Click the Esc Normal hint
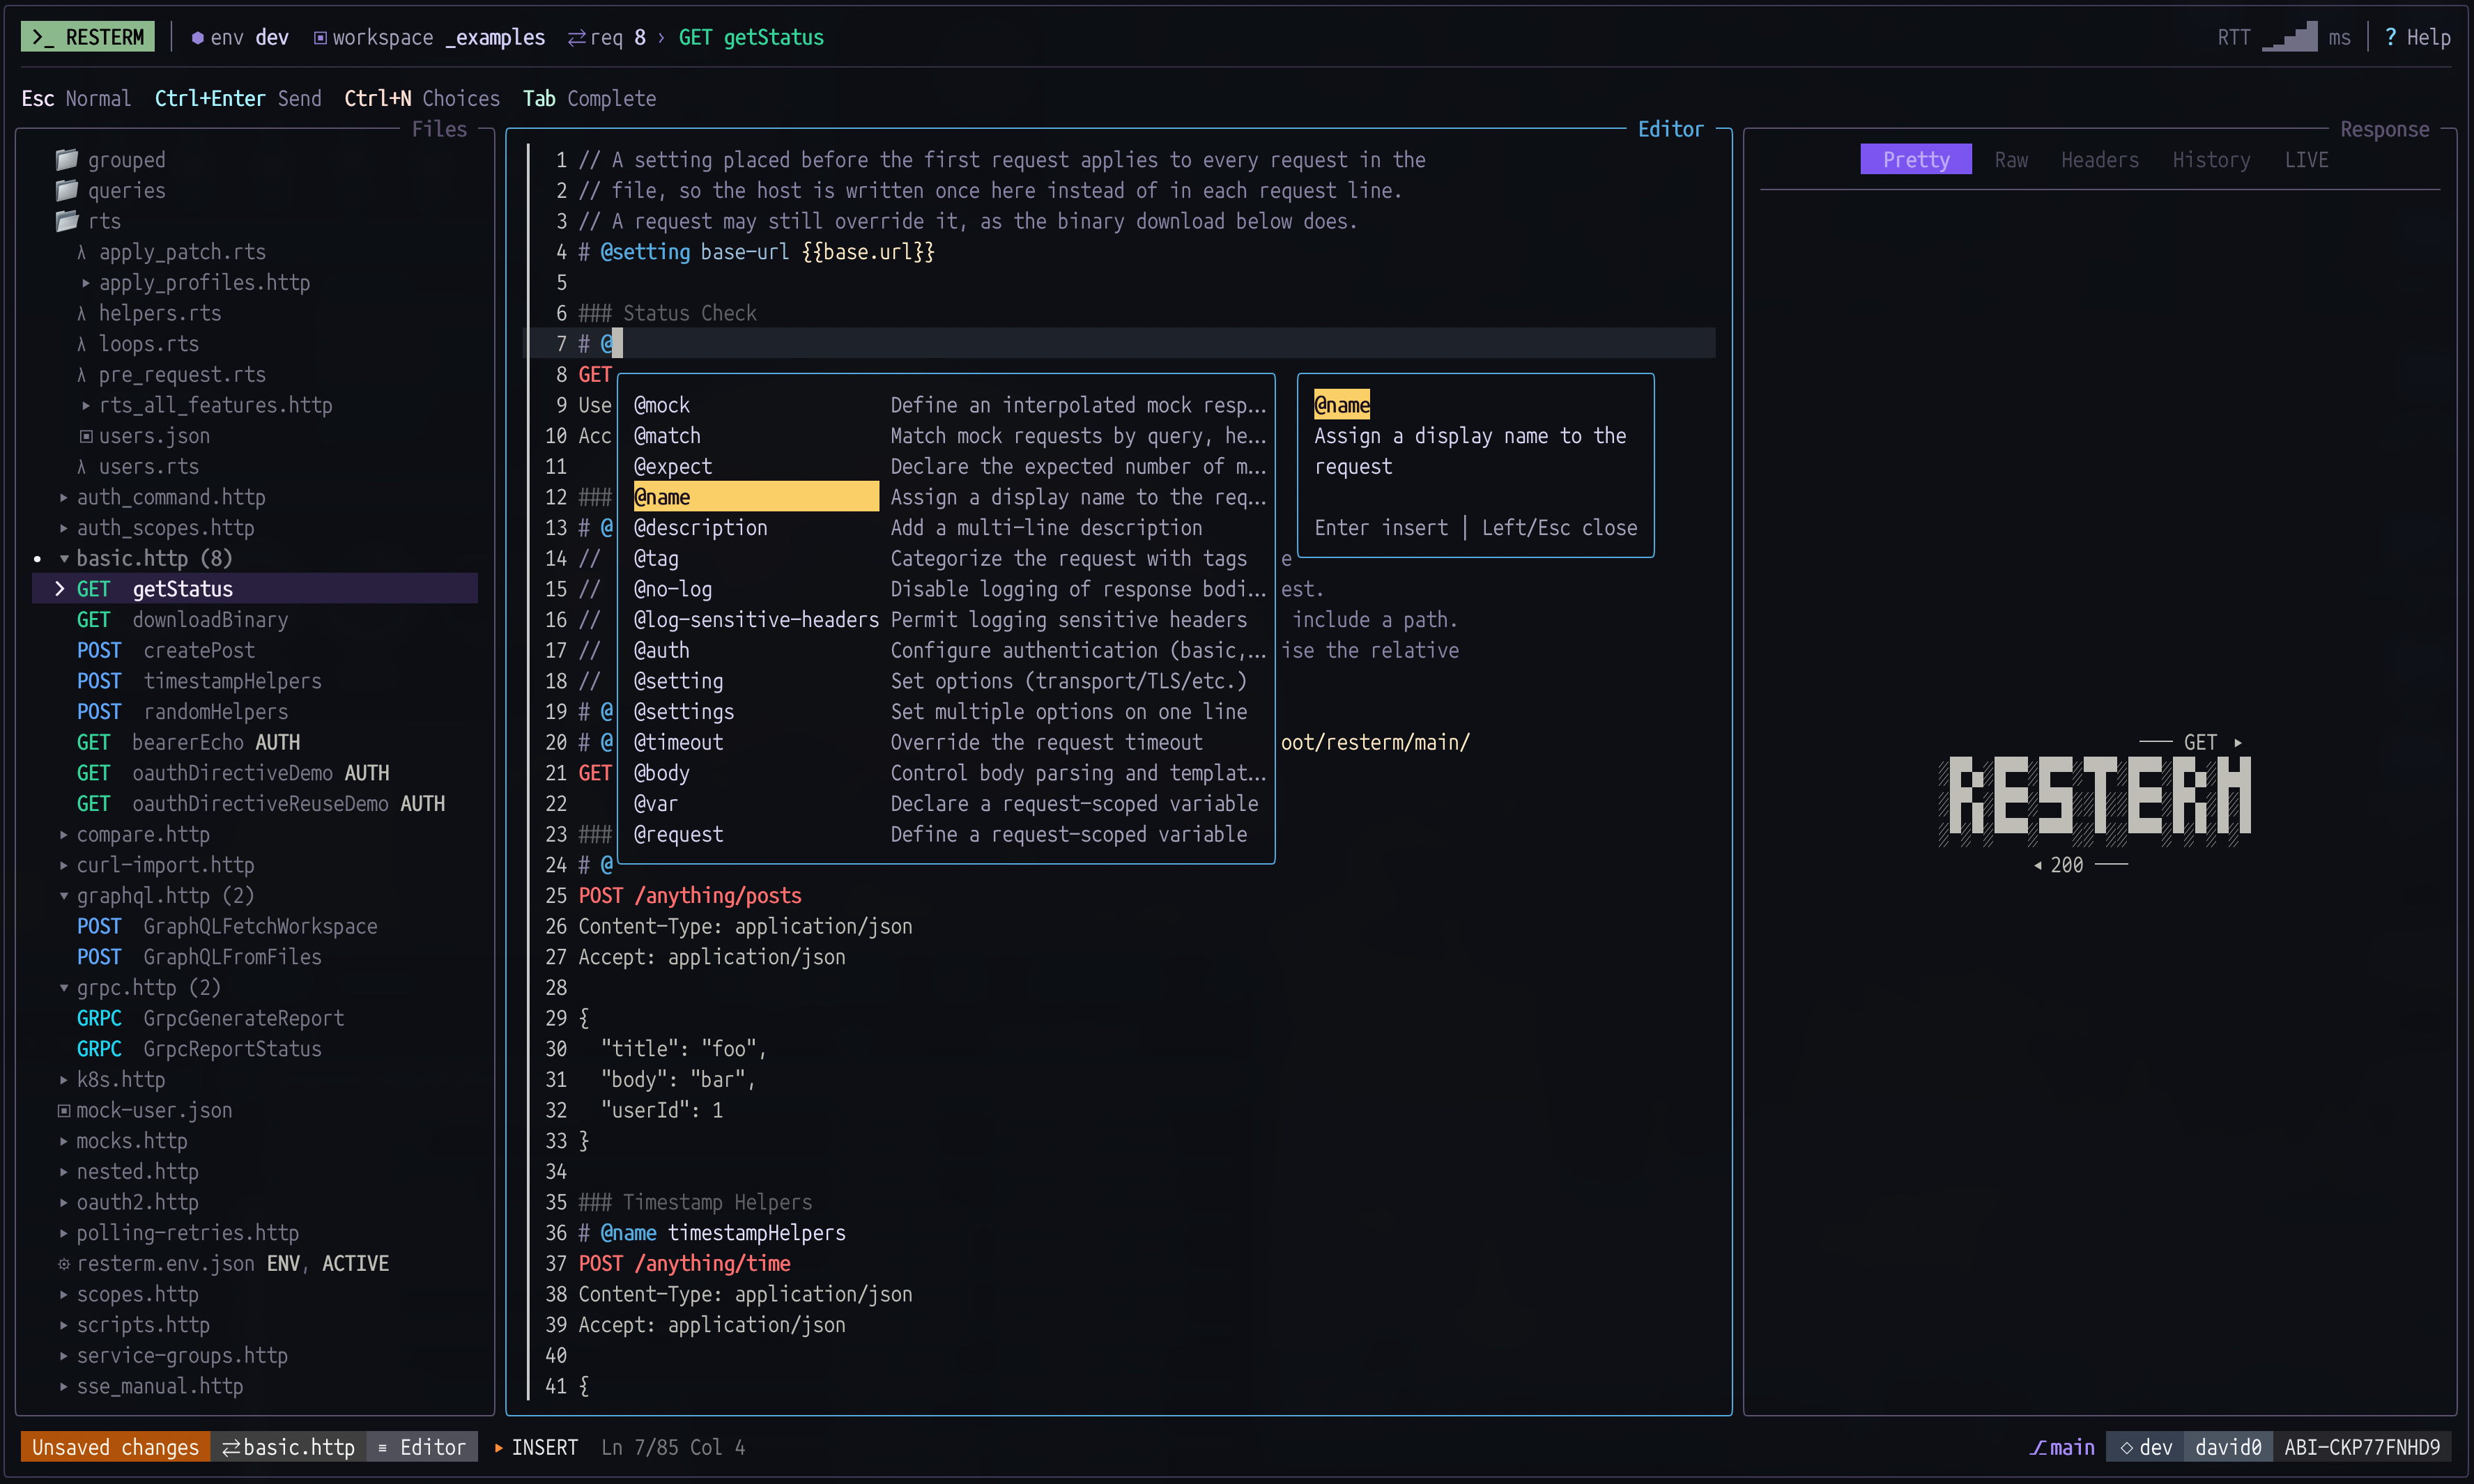The width and height of the screenshot is (2474, 1484). coord(76,98)
